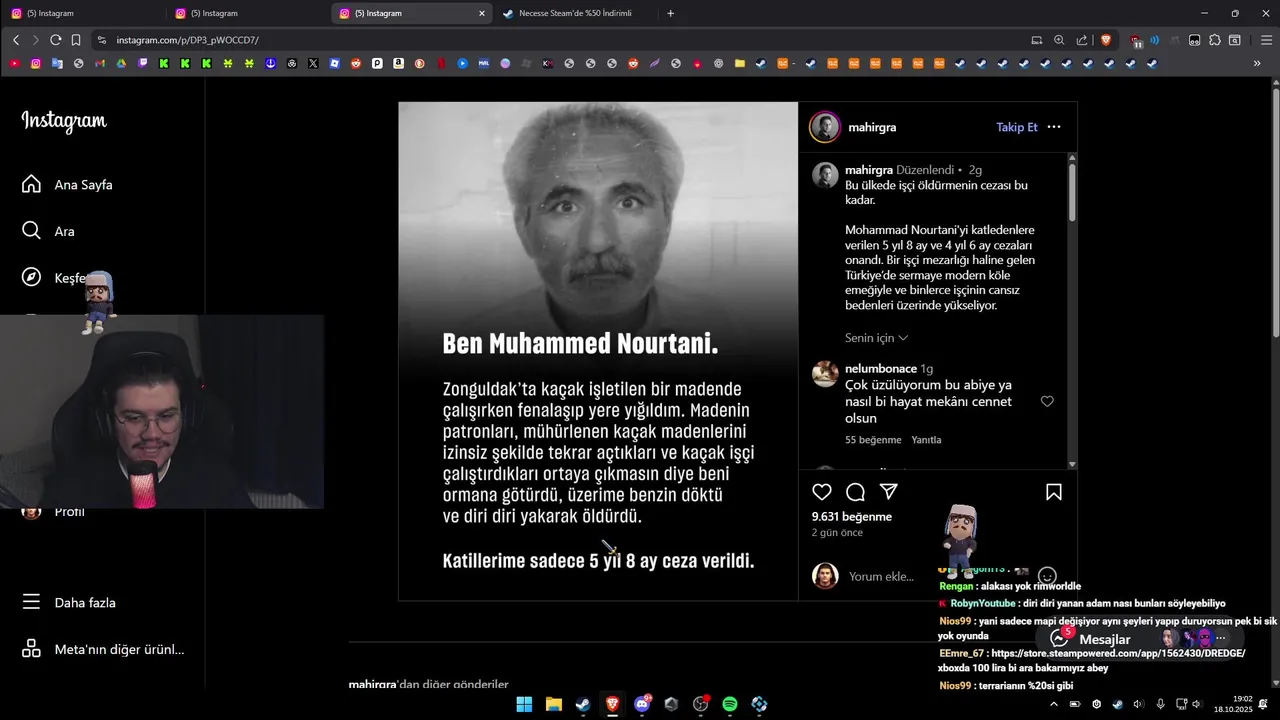This screenshot has width=1280, height=720.
Task: Open the Google Drive bookmark
Action: coord(121,63)
